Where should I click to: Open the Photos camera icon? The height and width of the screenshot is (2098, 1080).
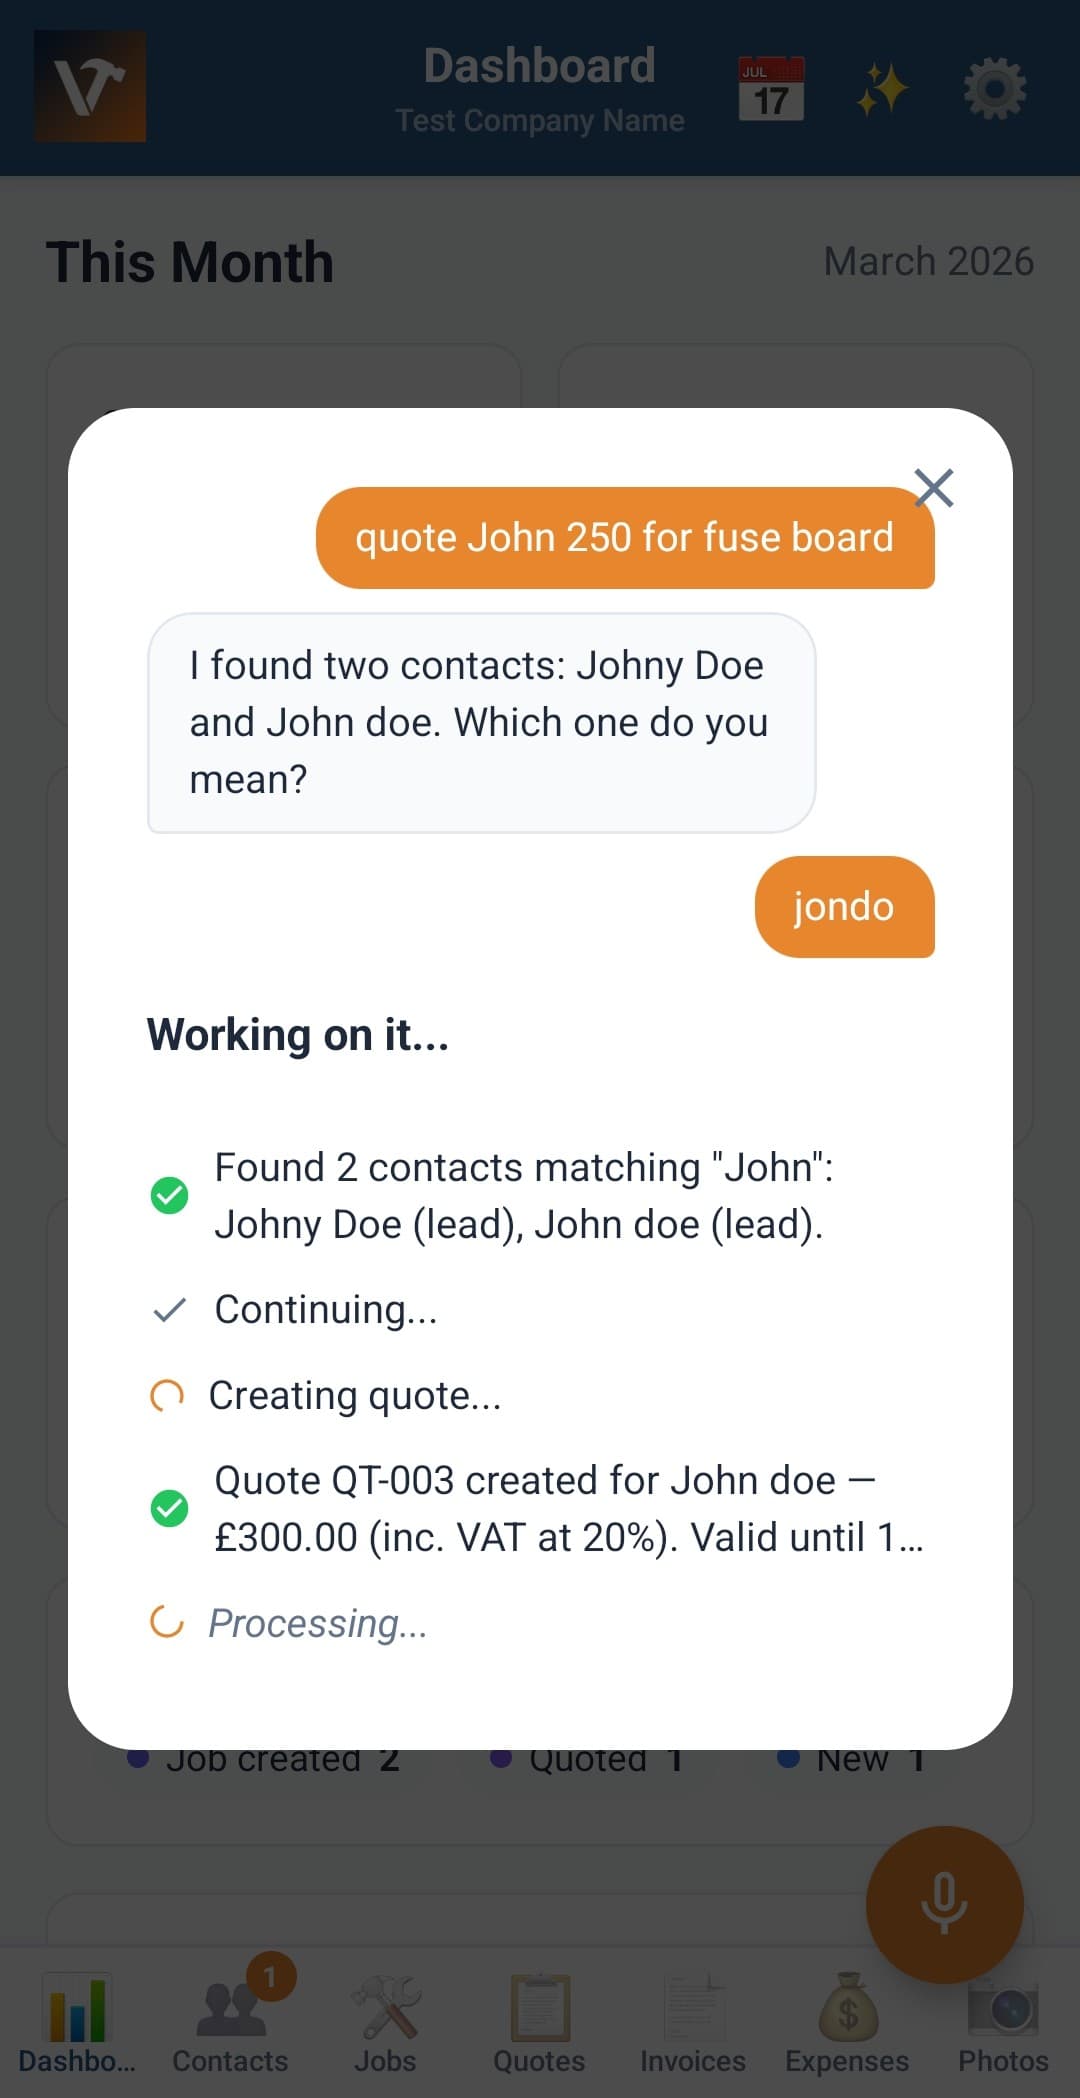[1001, 2010]
